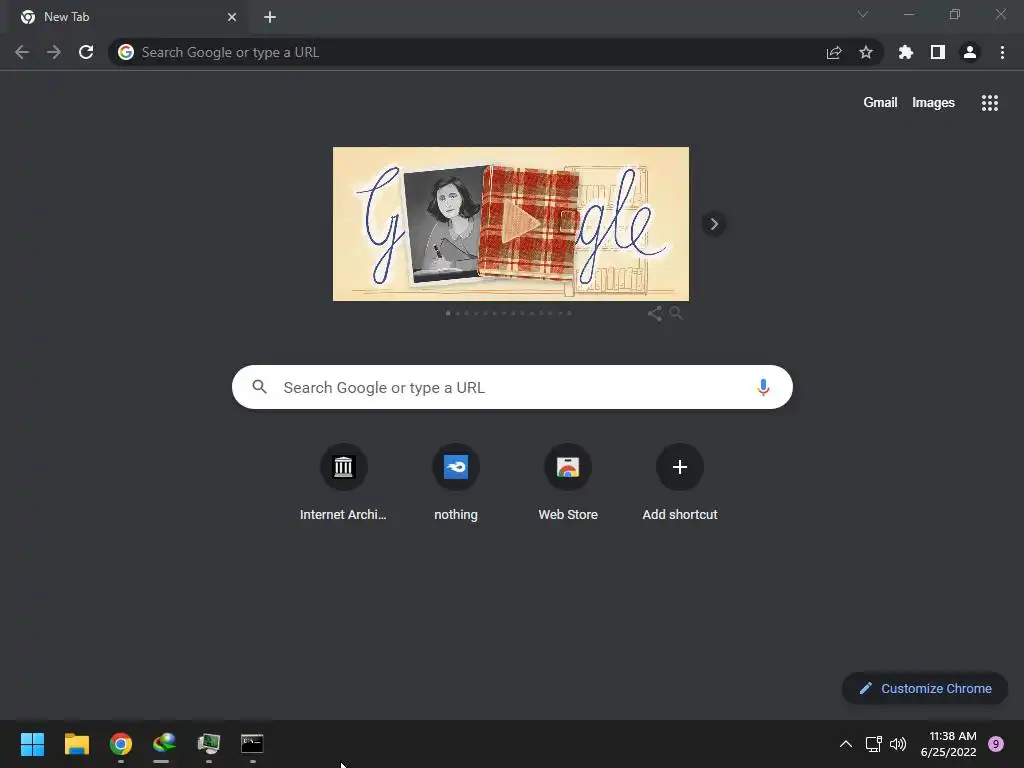Screen dimensions: 1024x768
Task: Advance to the next Doodle slide
Action: [x=714, y=224]
